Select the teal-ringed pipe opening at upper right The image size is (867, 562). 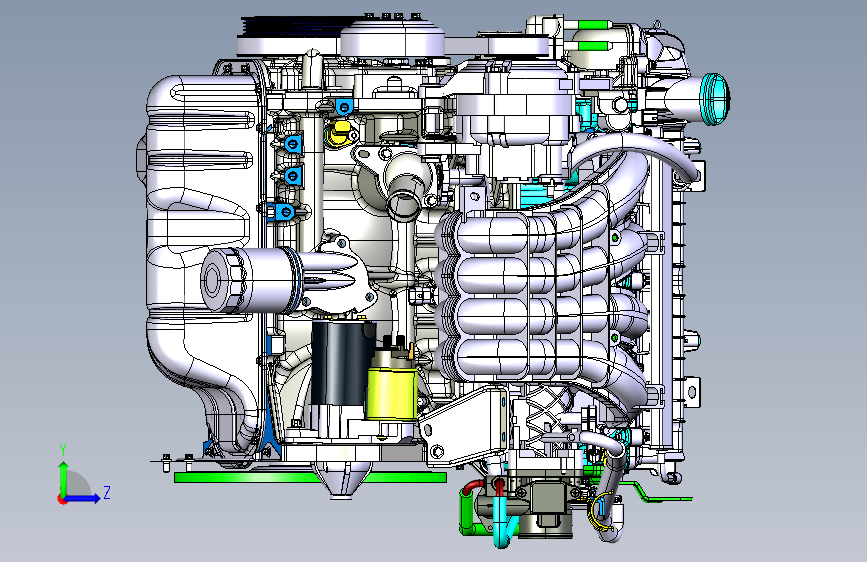(x=714, y=99)
